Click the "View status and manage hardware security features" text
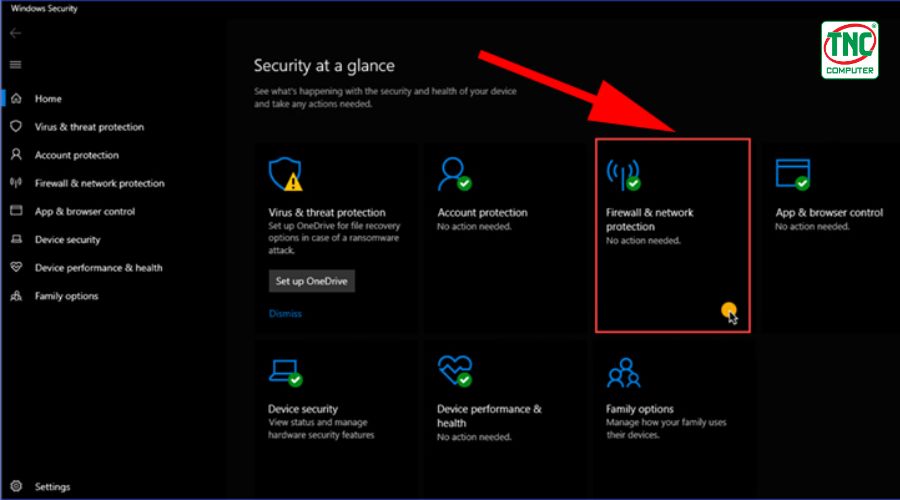Viewport: 900px width, 500px height. [x=321, y=428]
